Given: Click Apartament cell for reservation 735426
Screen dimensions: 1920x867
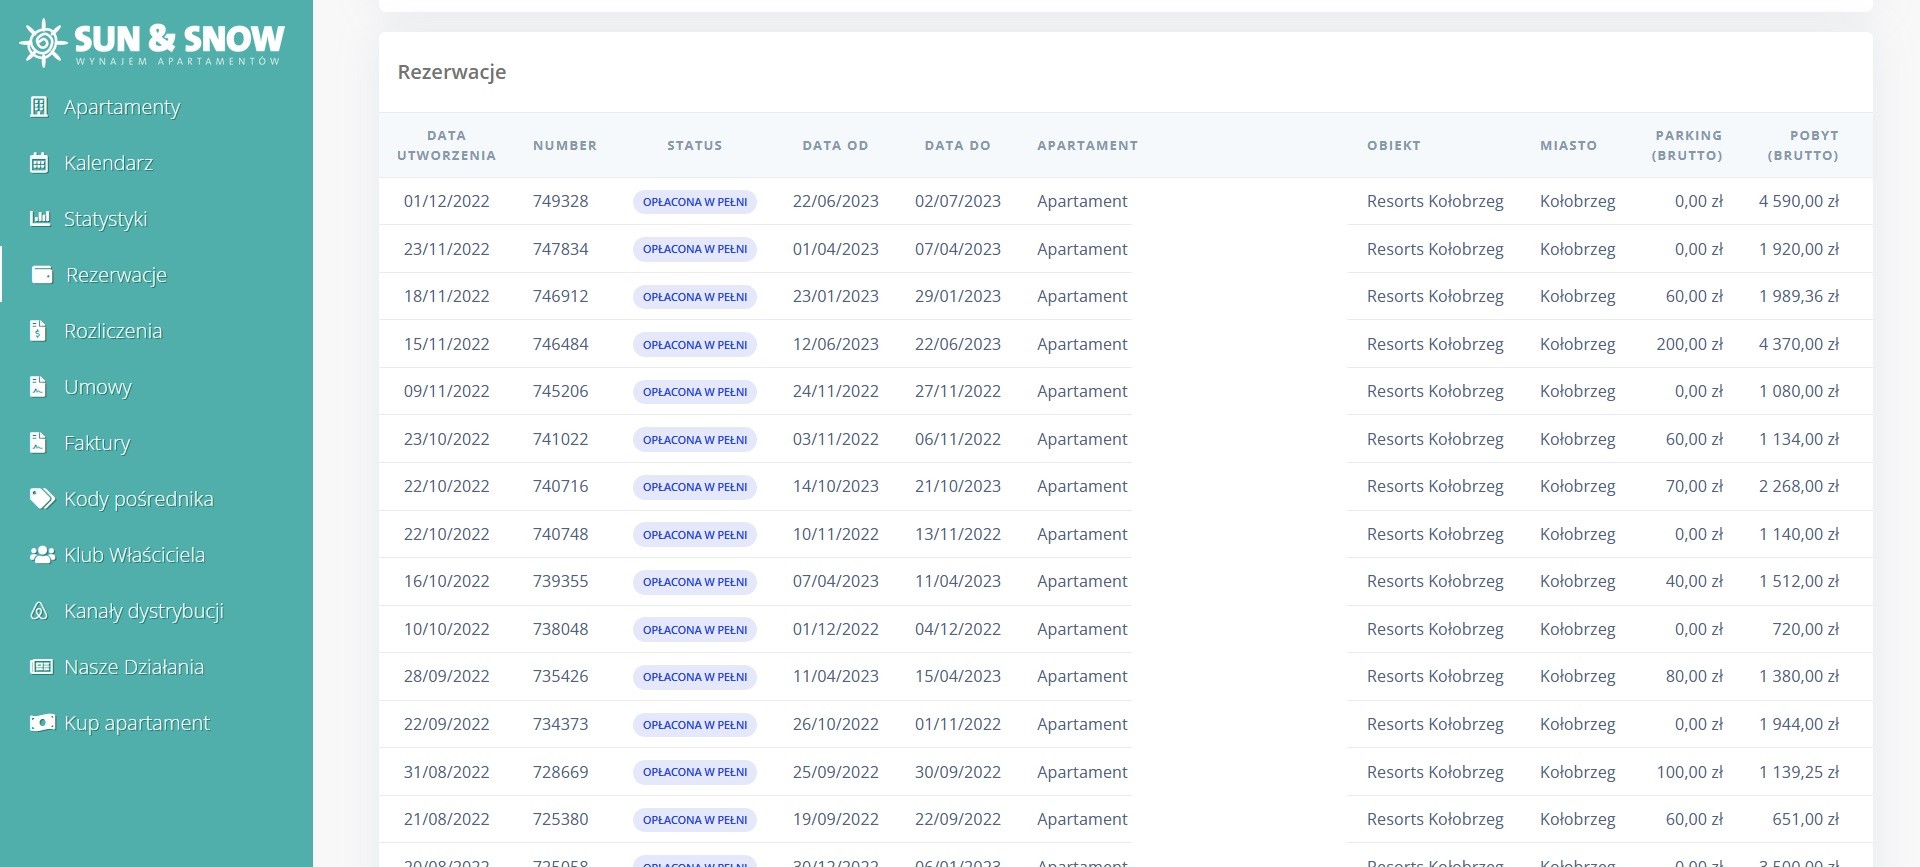Looking at the screenshot, I should 1081,676.
